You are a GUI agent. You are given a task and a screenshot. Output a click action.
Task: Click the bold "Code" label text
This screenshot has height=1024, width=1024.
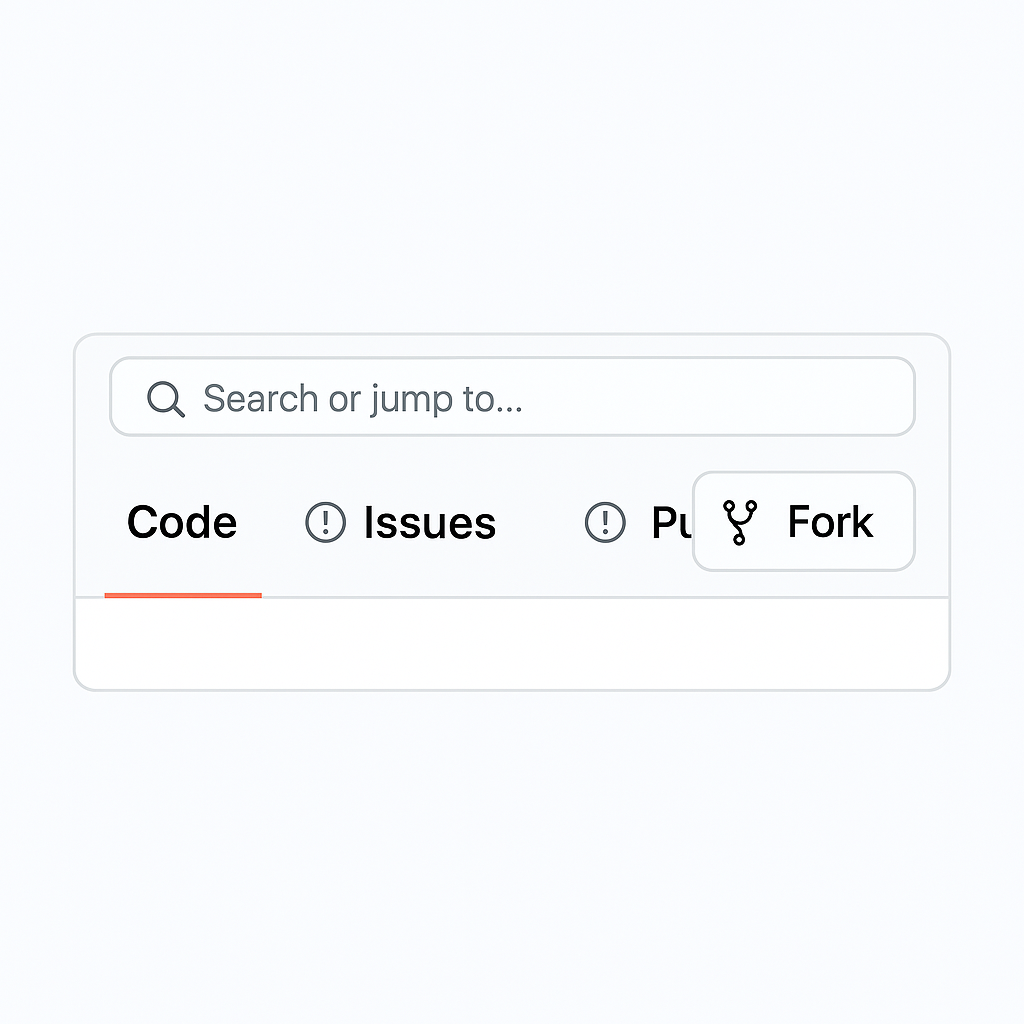point(182,523)
